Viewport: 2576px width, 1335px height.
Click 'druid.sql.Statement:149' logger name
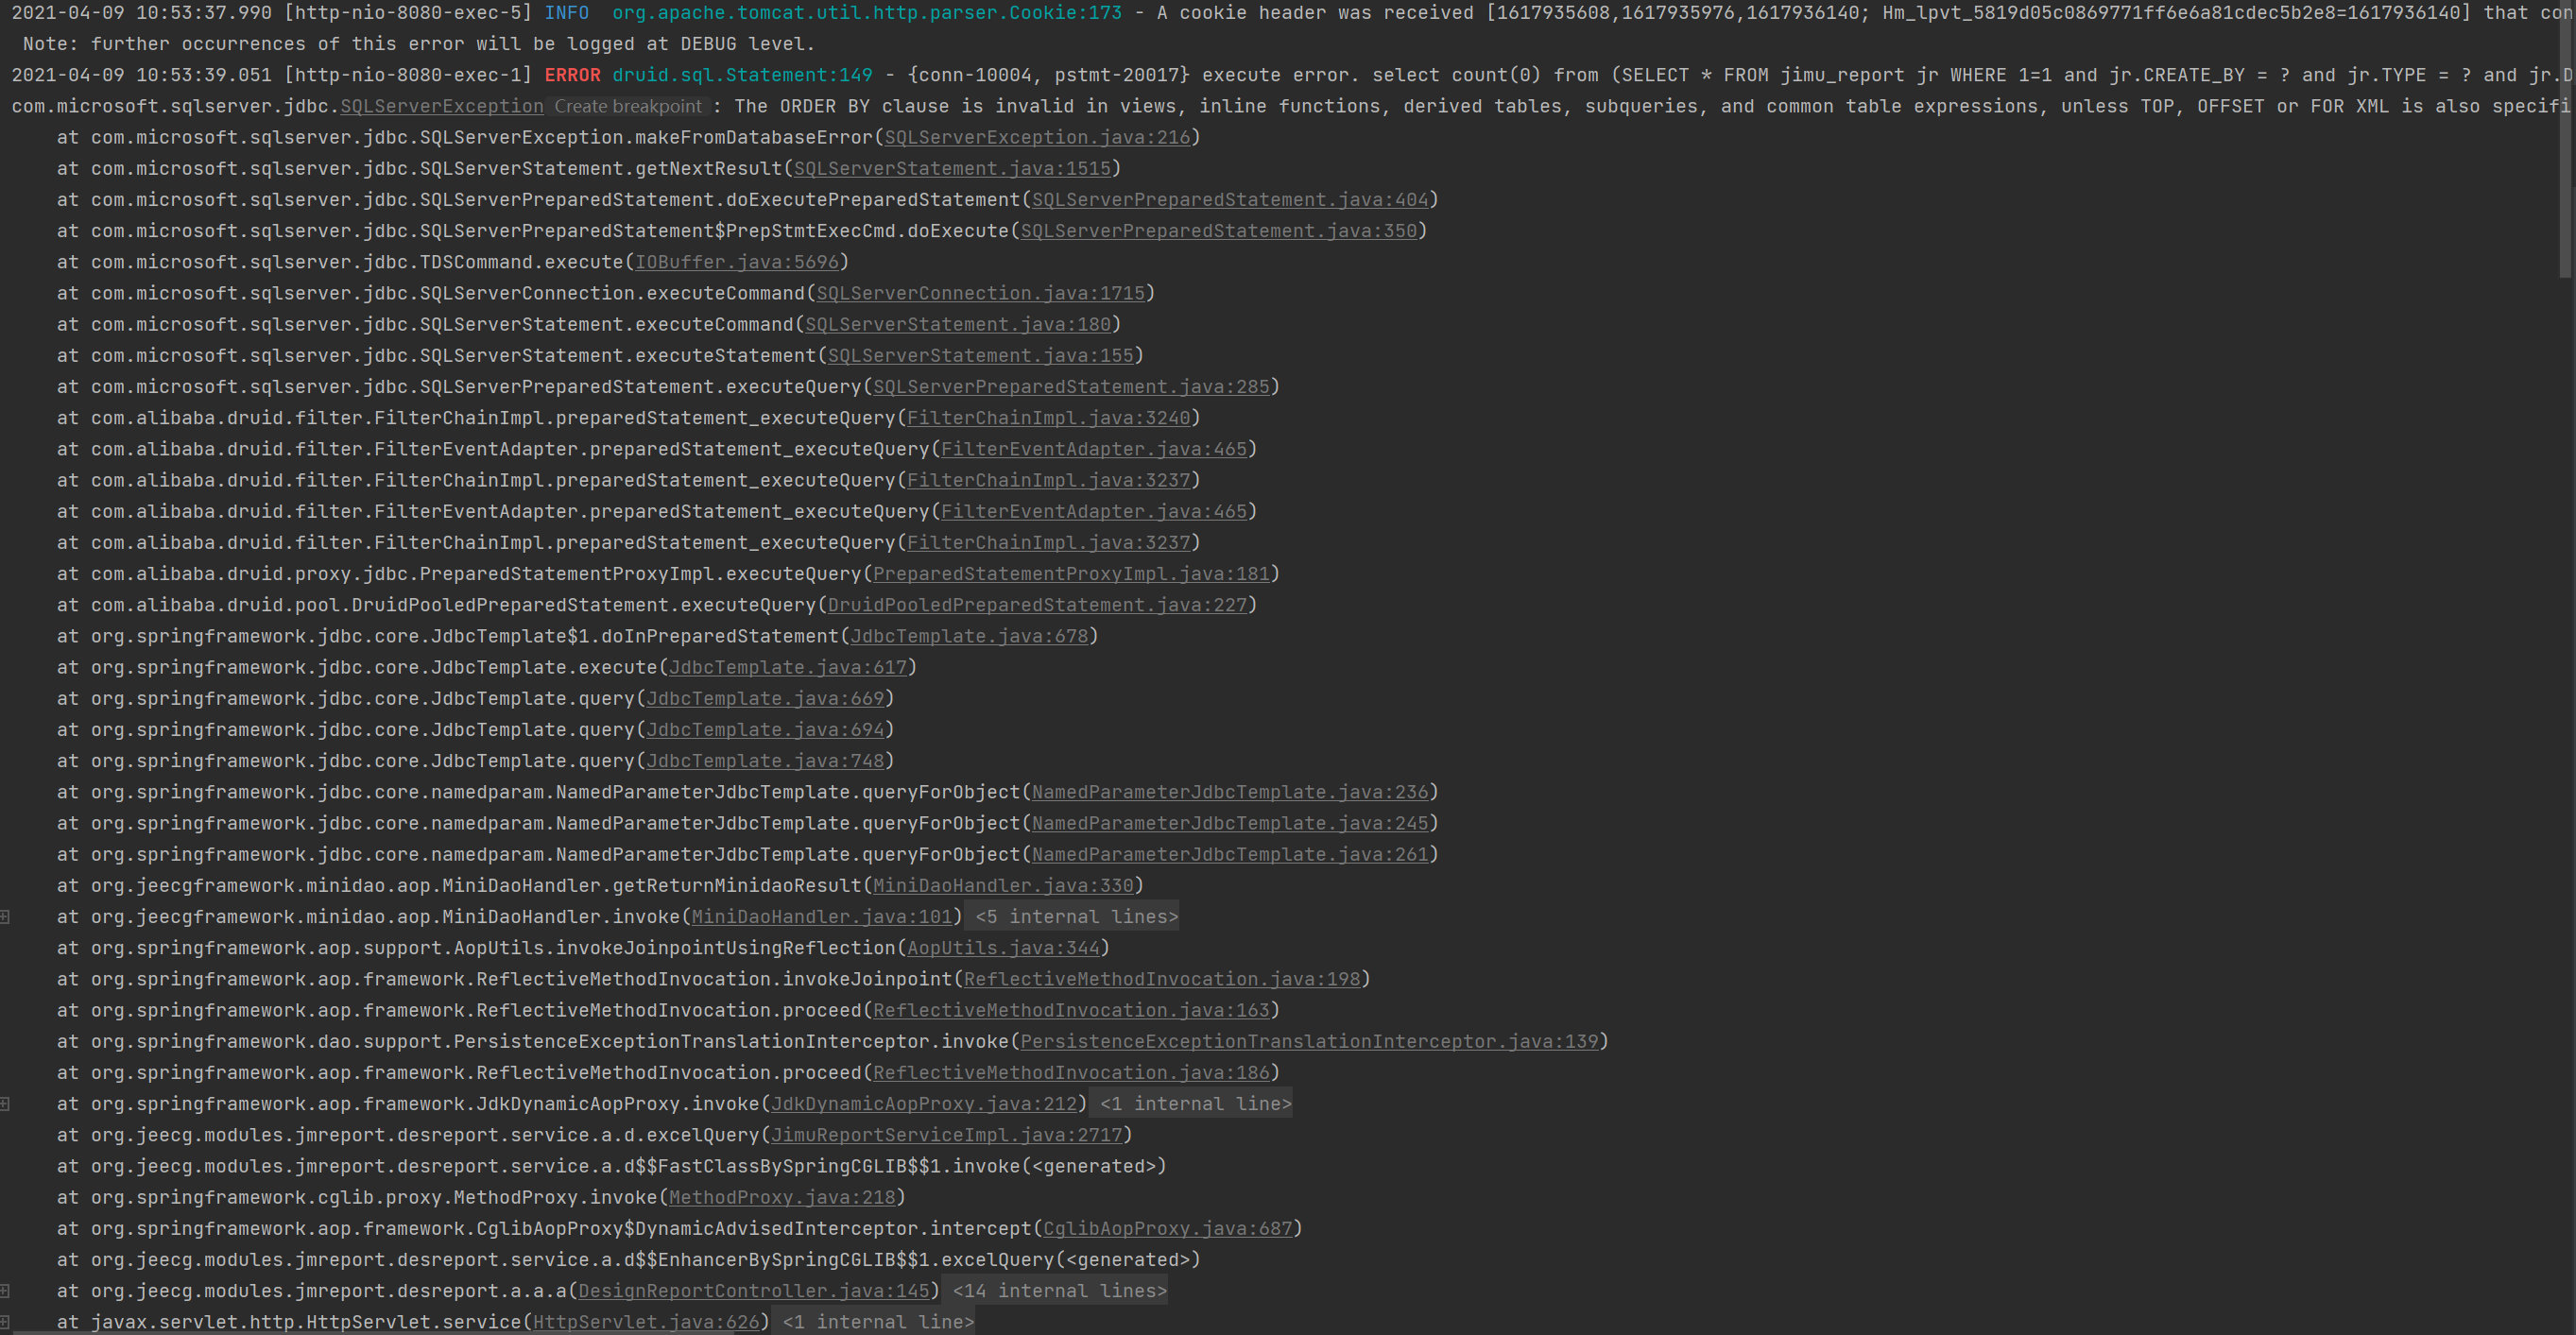coord(742,75)
